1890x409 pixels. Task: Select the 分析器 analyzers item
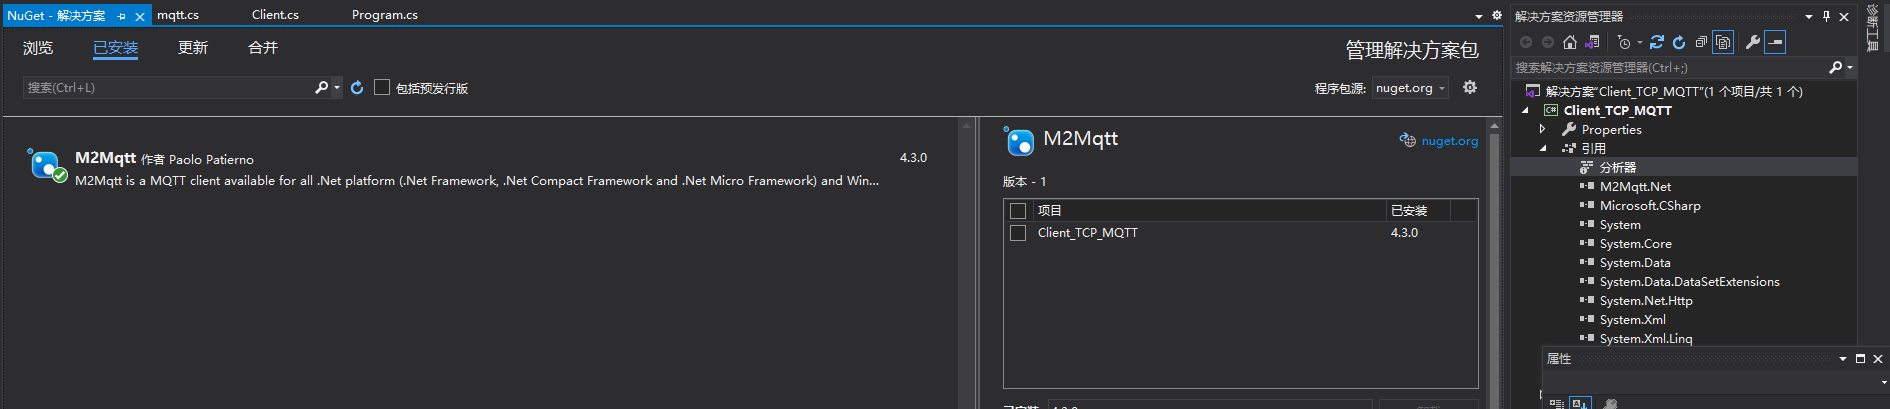tap(1618, 167)
